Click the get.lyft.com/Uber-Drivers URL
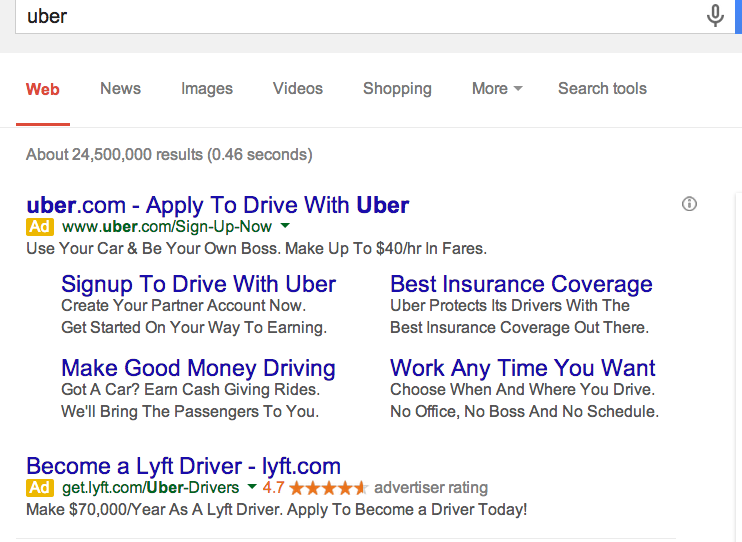Screen dimensions: 742x542 150,488
